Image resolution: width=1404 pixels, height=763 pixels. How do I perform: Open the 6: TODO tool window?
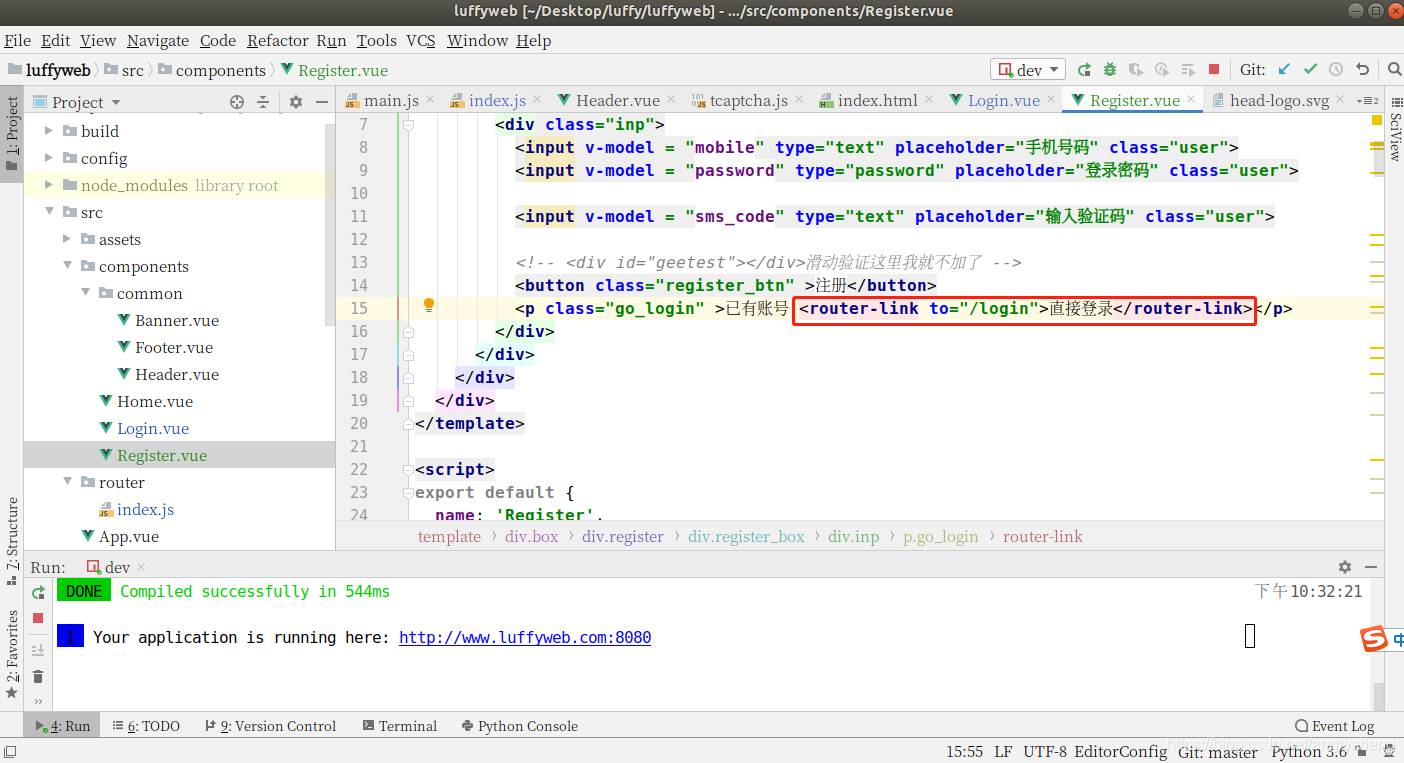(x=146, y=726)
